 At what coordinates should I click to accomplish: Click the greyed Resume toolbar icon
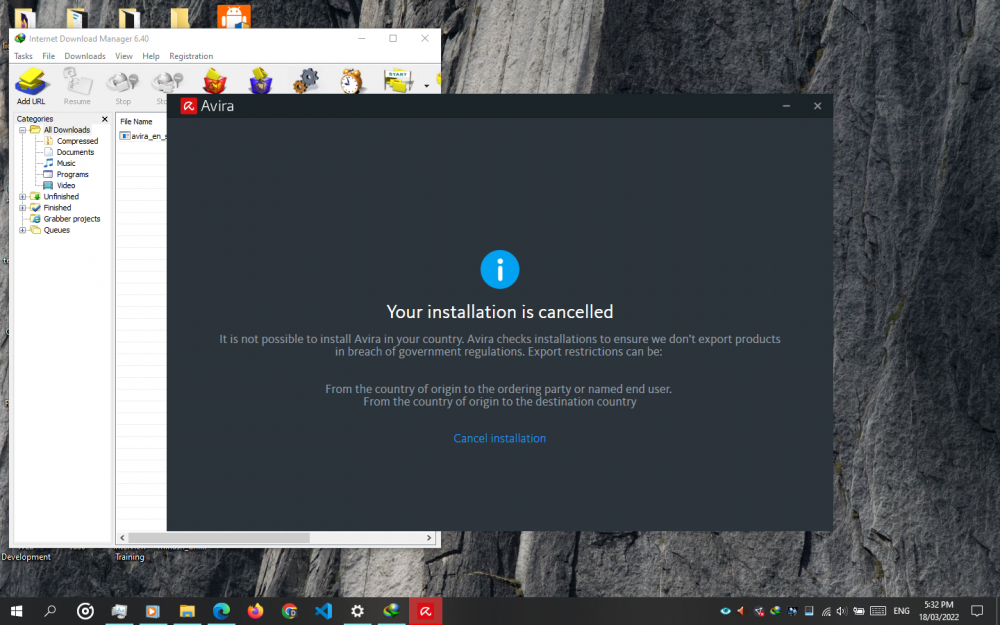coord(77,86)
